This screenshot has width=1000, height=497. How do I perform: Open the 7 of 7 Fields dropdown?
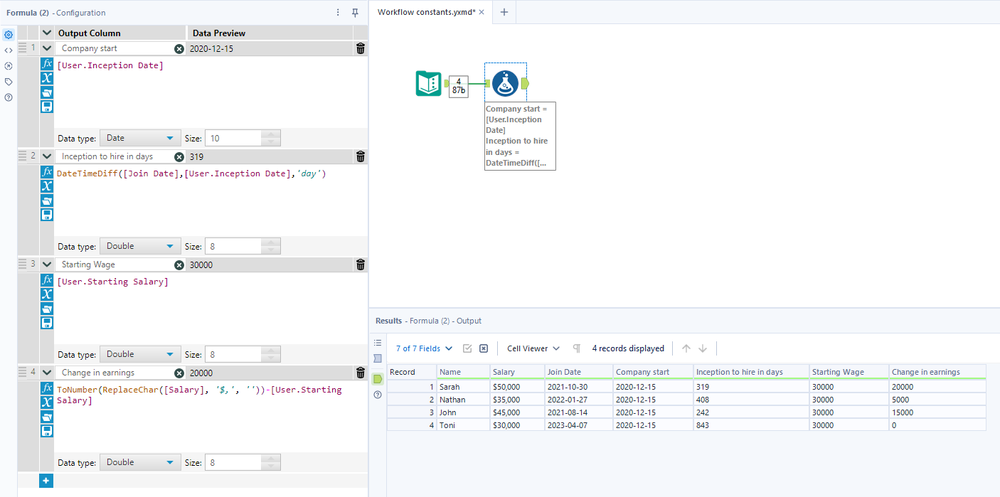pos(424,348)
